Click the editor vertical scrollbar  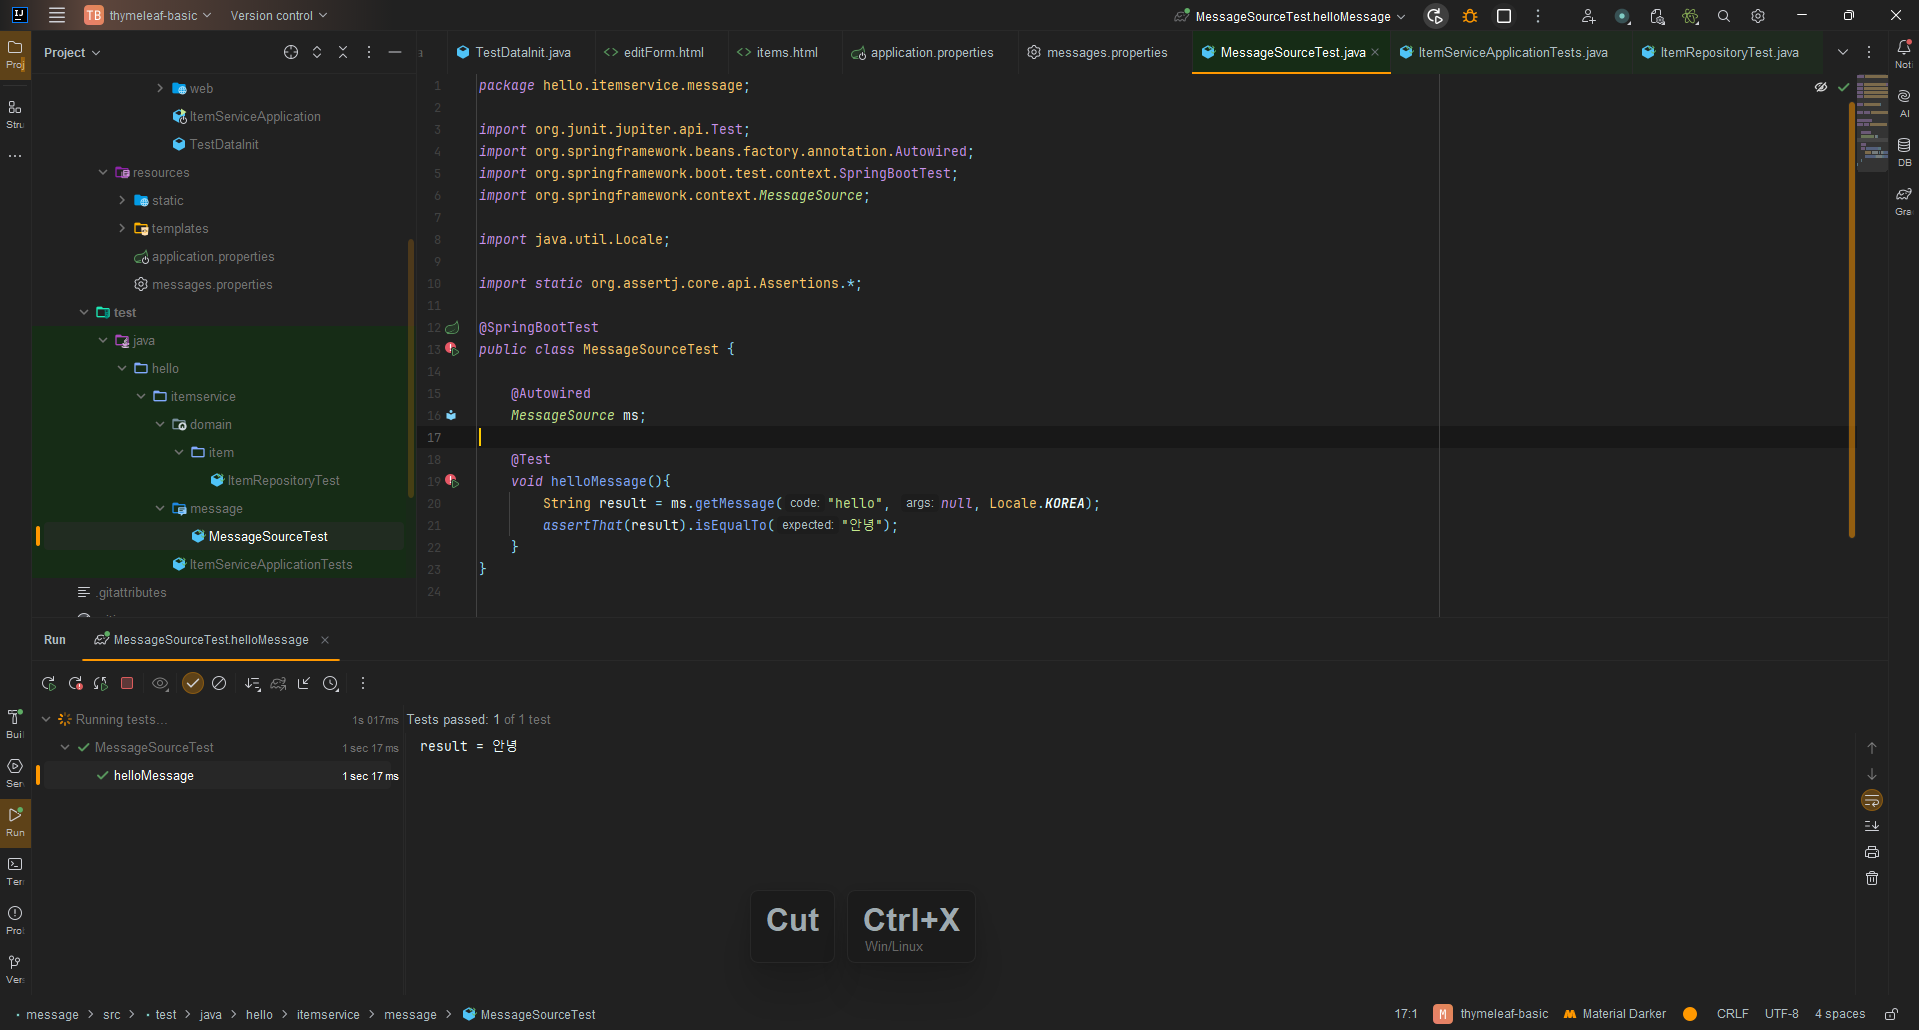tap(1852, 320)
